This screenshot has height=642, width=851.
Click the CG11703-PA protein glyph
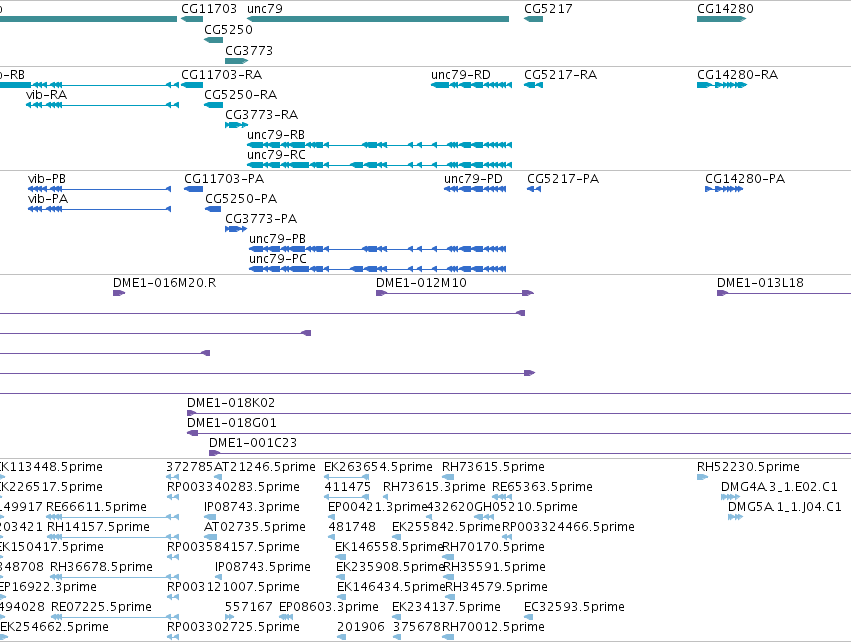[193, 189]
